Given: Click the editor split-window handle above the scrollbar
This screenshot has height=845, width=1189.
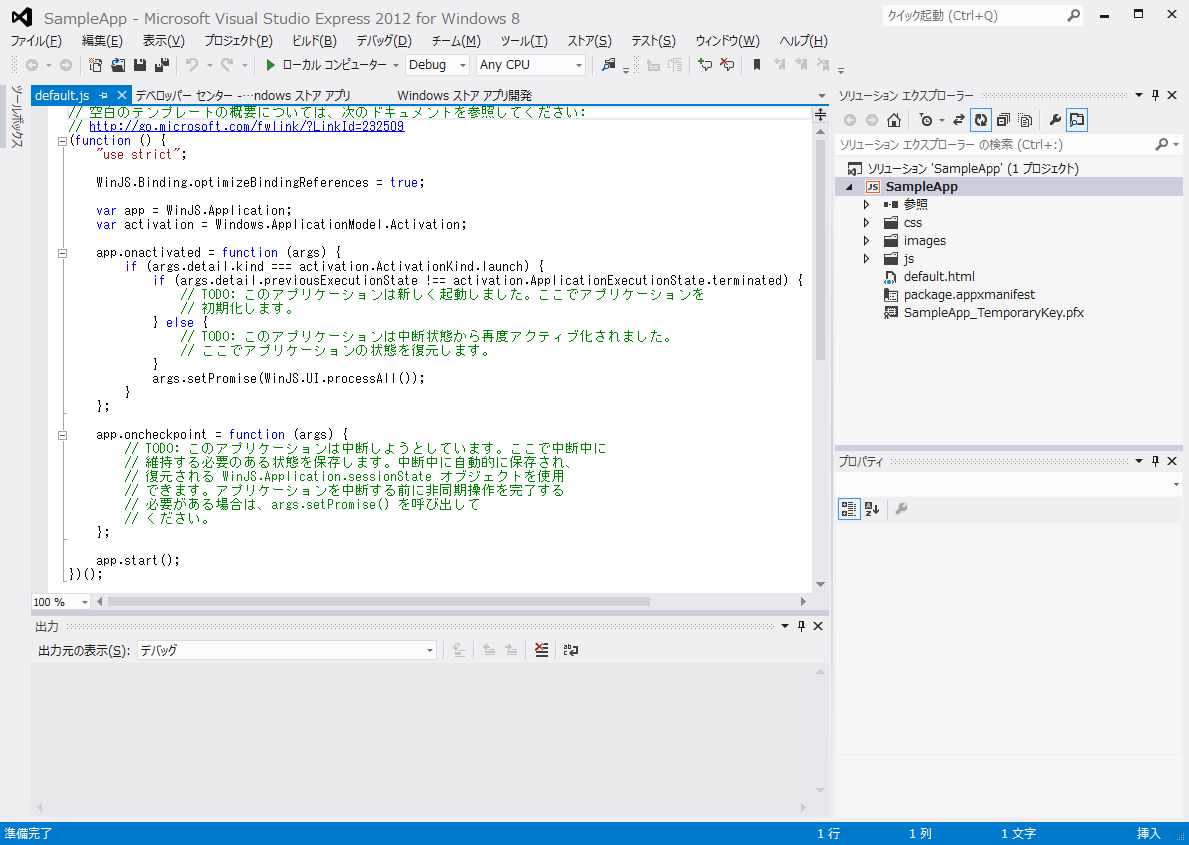Looking at the screenshot, I should click(820, 115).
